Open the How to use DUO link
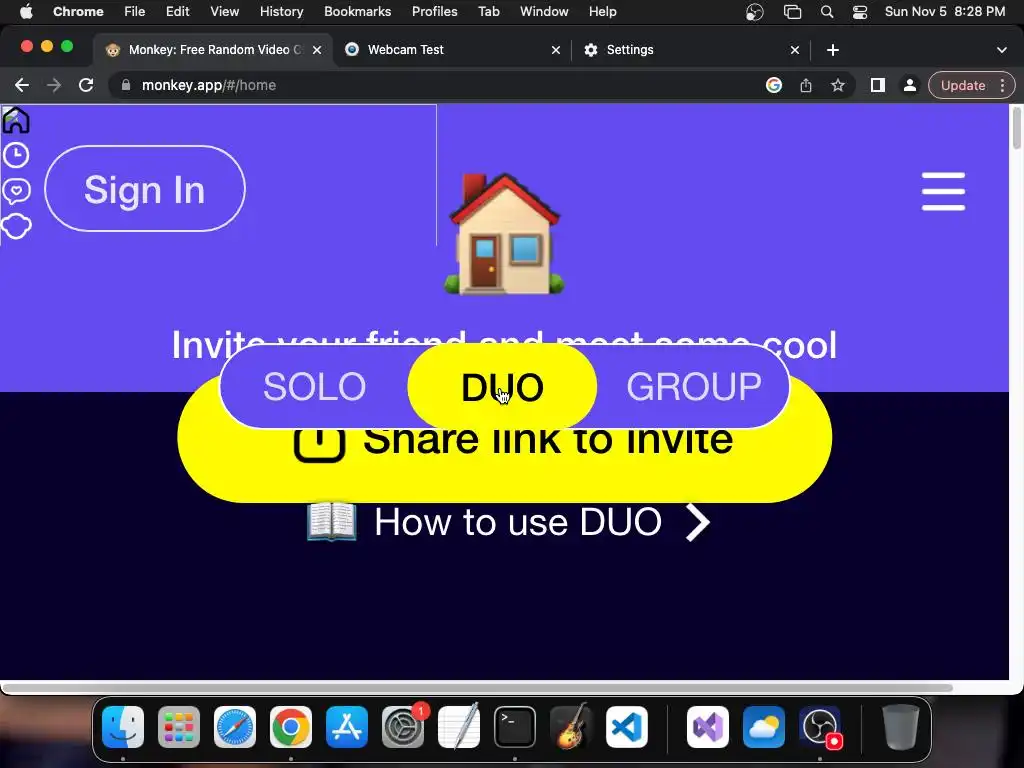The width and height of the screenshot is (1024, 768). [x=508, y=522]
